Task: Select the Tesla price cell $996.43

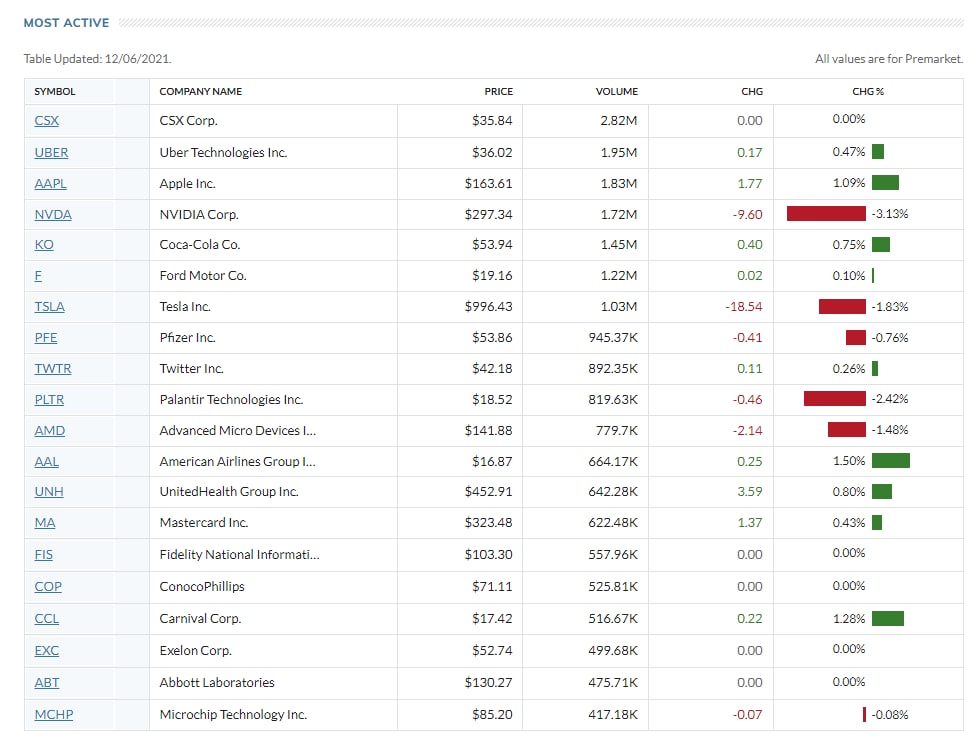Action: click(488, 307)
